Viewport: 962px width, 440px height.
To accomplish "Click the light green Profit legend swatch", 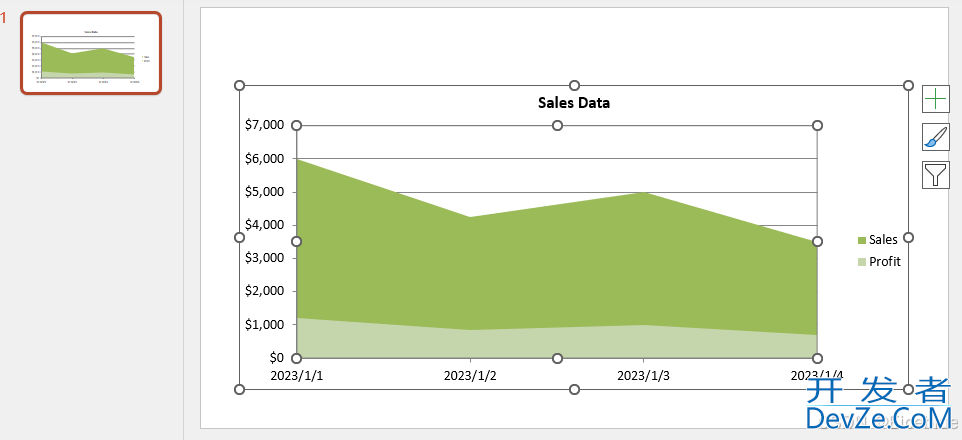I will point(861,262).
